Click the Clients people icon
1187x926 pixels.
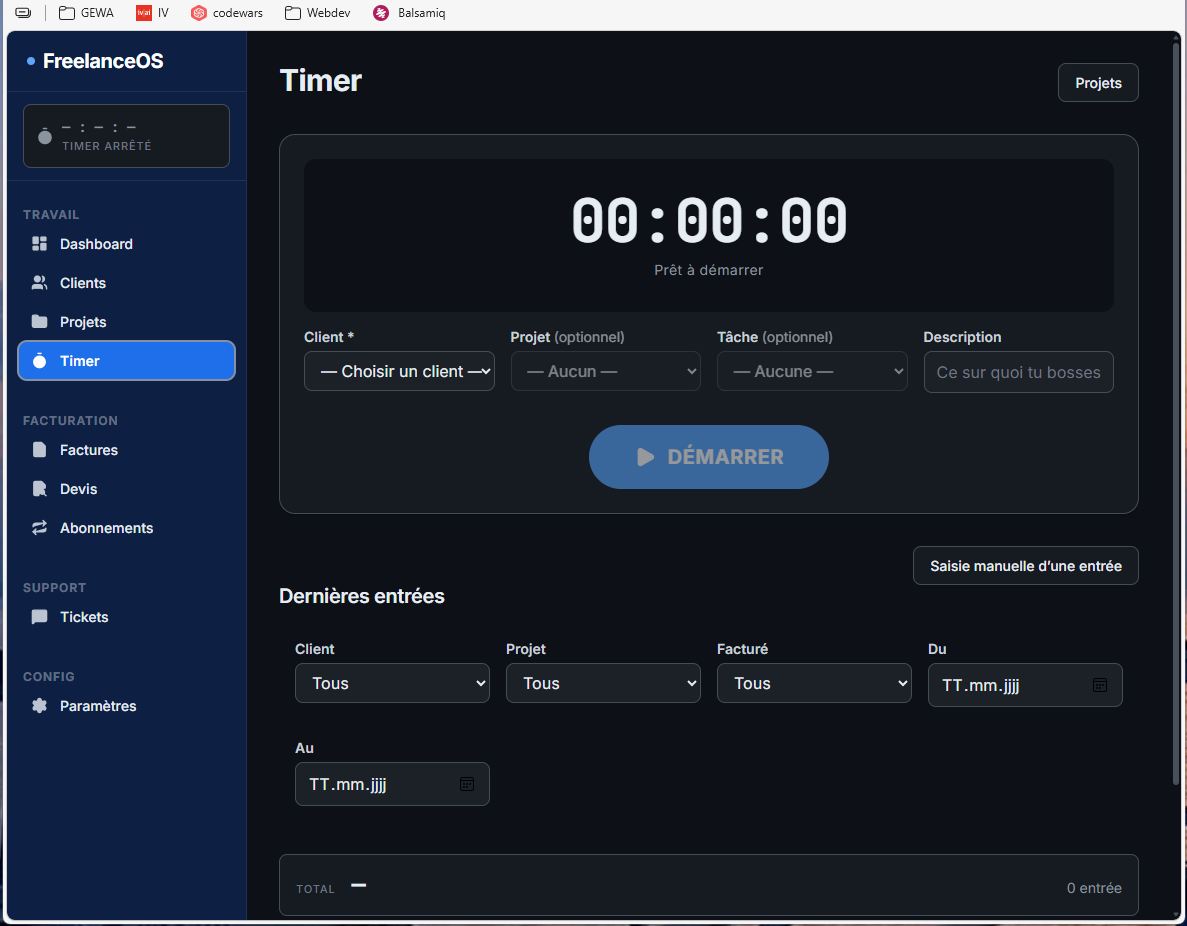coord(40,283)
